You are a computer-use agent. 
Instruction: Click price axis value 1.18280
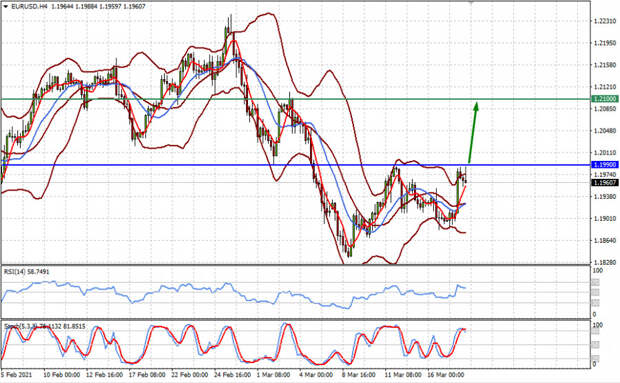605,262
